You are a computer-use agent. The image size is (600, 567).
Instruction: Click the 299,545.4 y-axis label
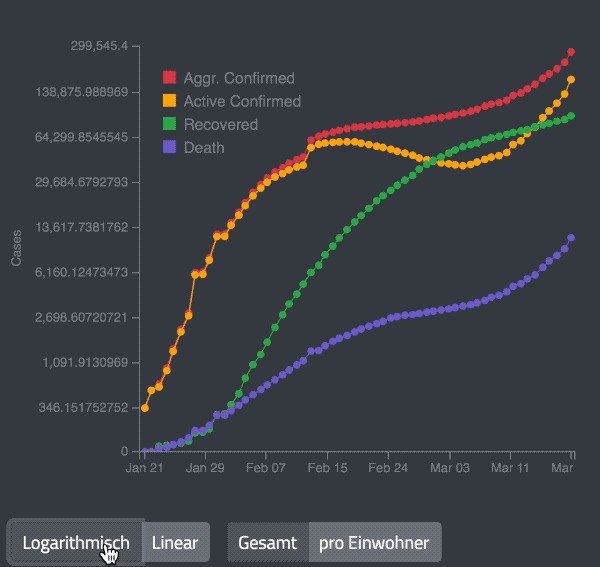[99, 46]
